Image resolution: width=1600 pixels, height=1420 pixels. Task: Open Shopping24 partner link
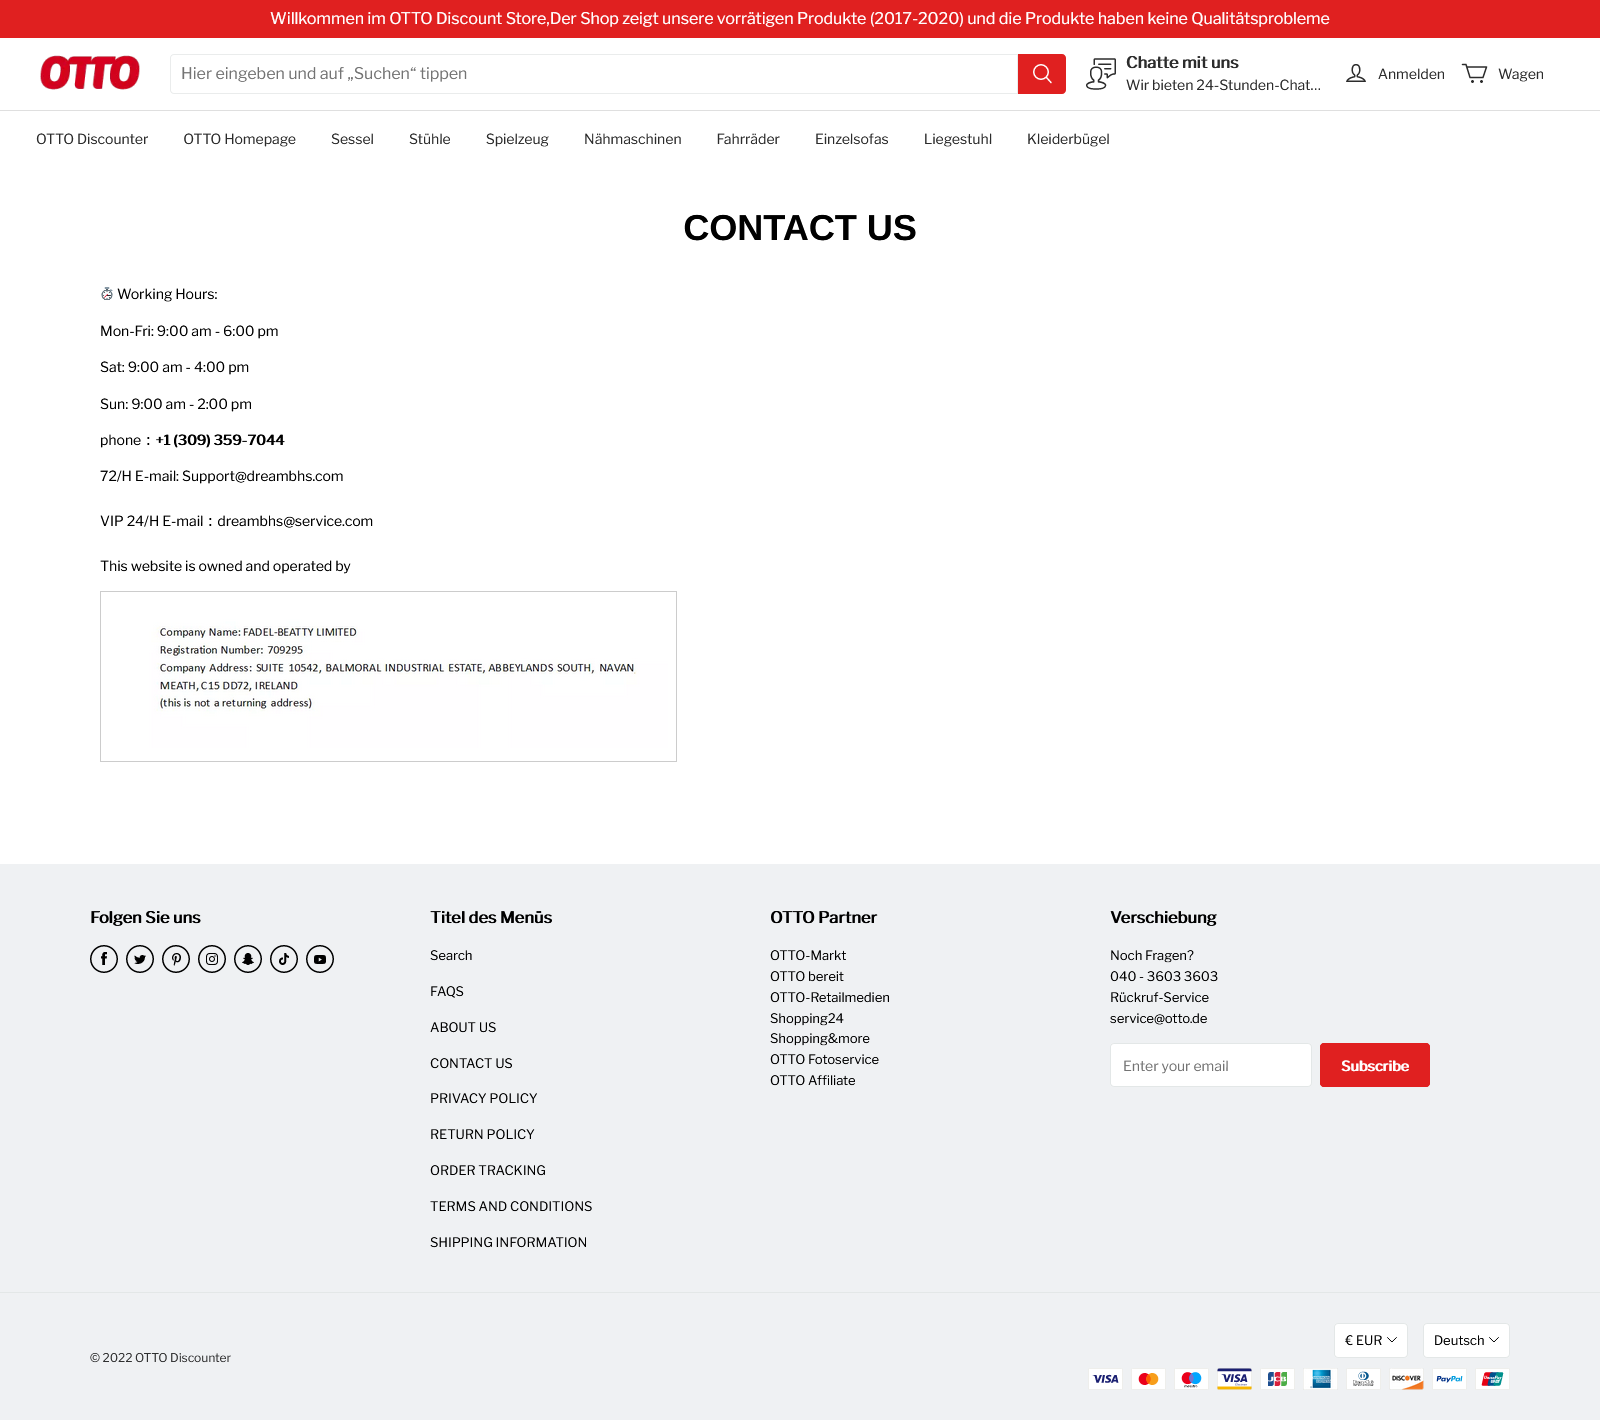(x=807, y=1018)
